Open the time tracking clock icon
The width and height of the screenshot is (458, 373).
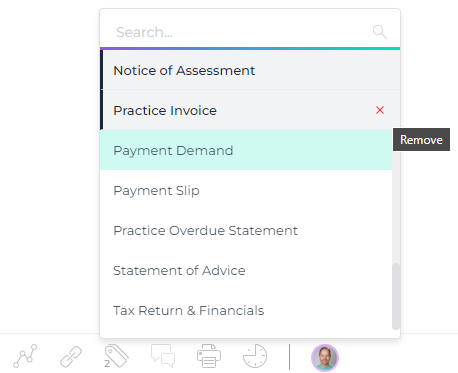click(255, 356)
